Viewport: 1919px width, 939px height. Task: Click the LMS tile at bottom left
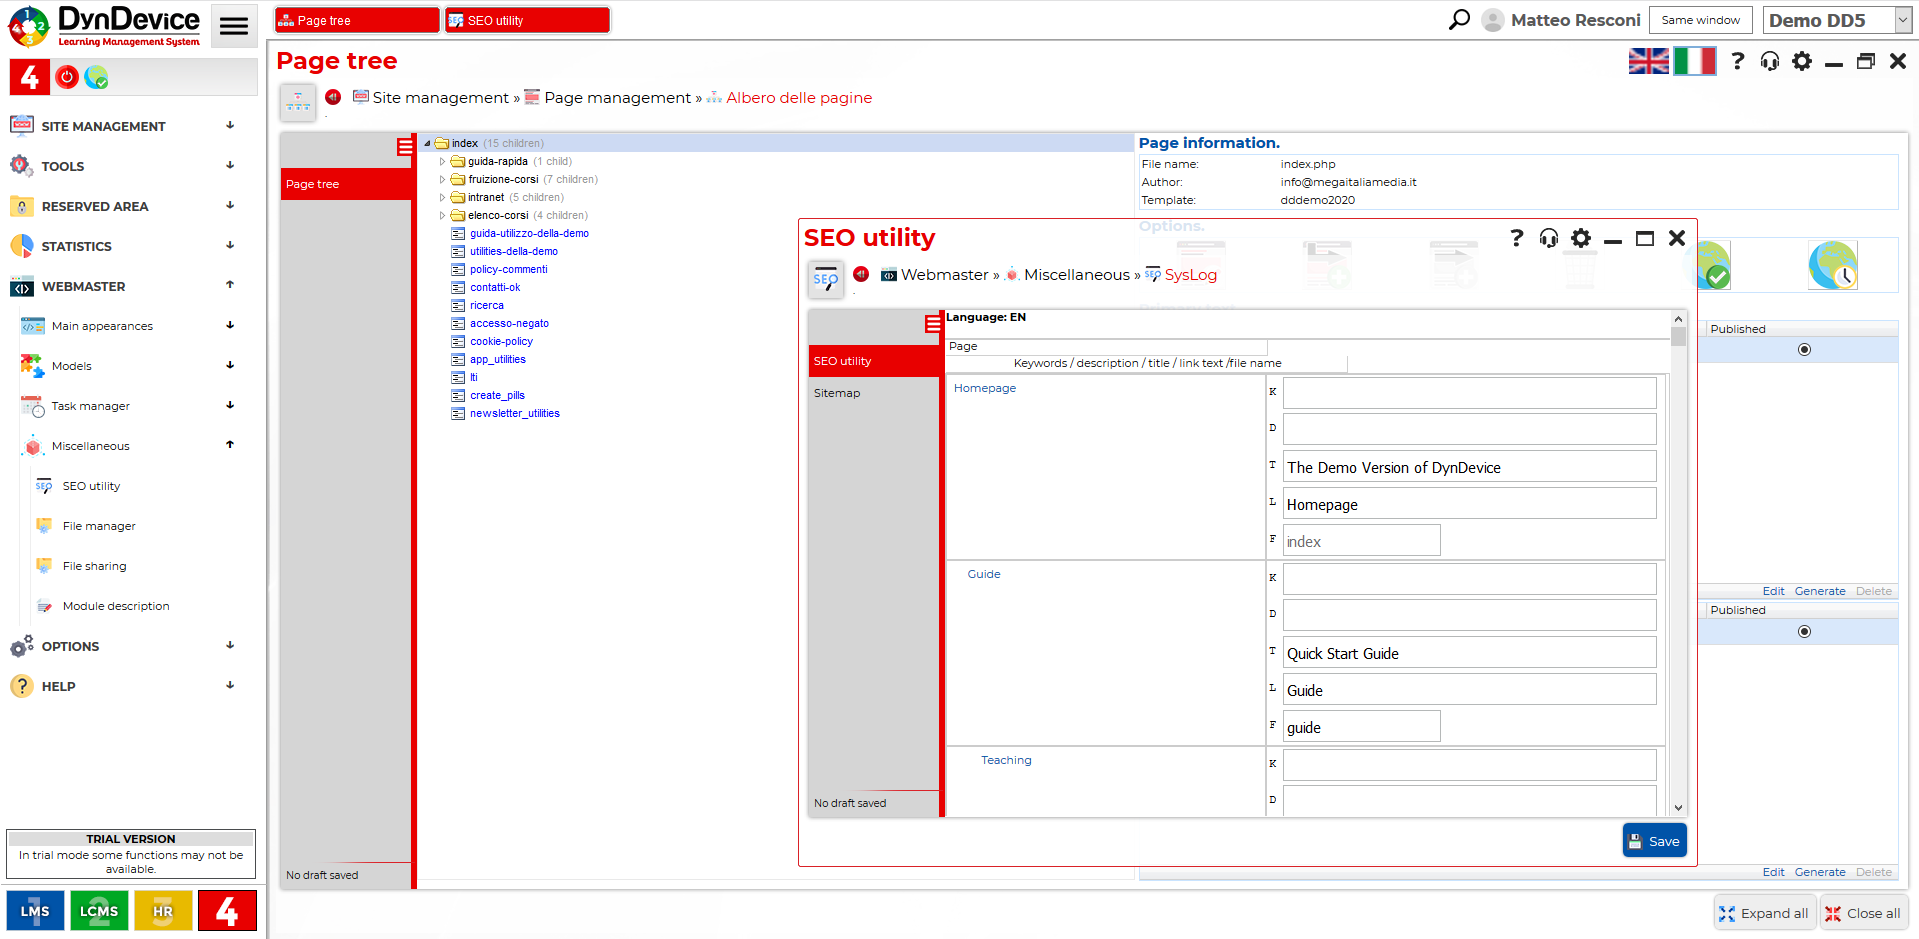(x=35, y=911)
